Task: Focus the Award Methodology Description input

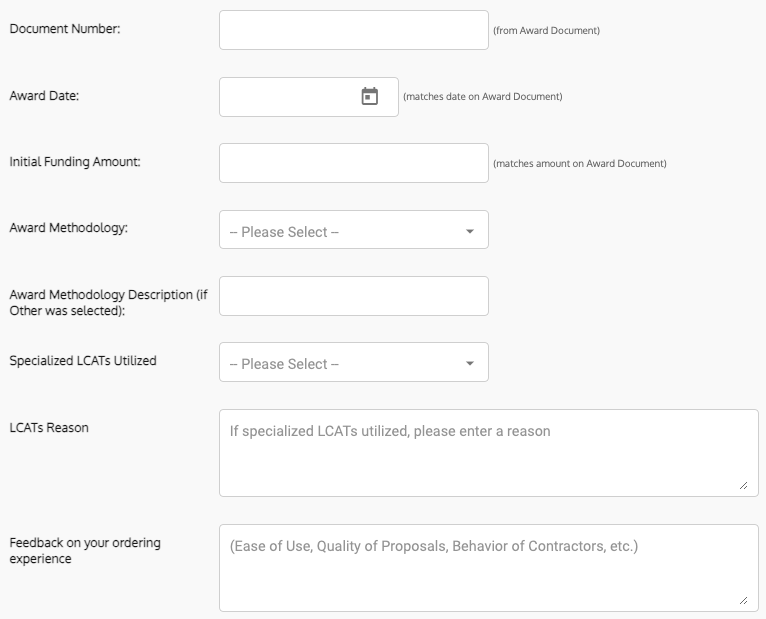Action: (354, 296)
